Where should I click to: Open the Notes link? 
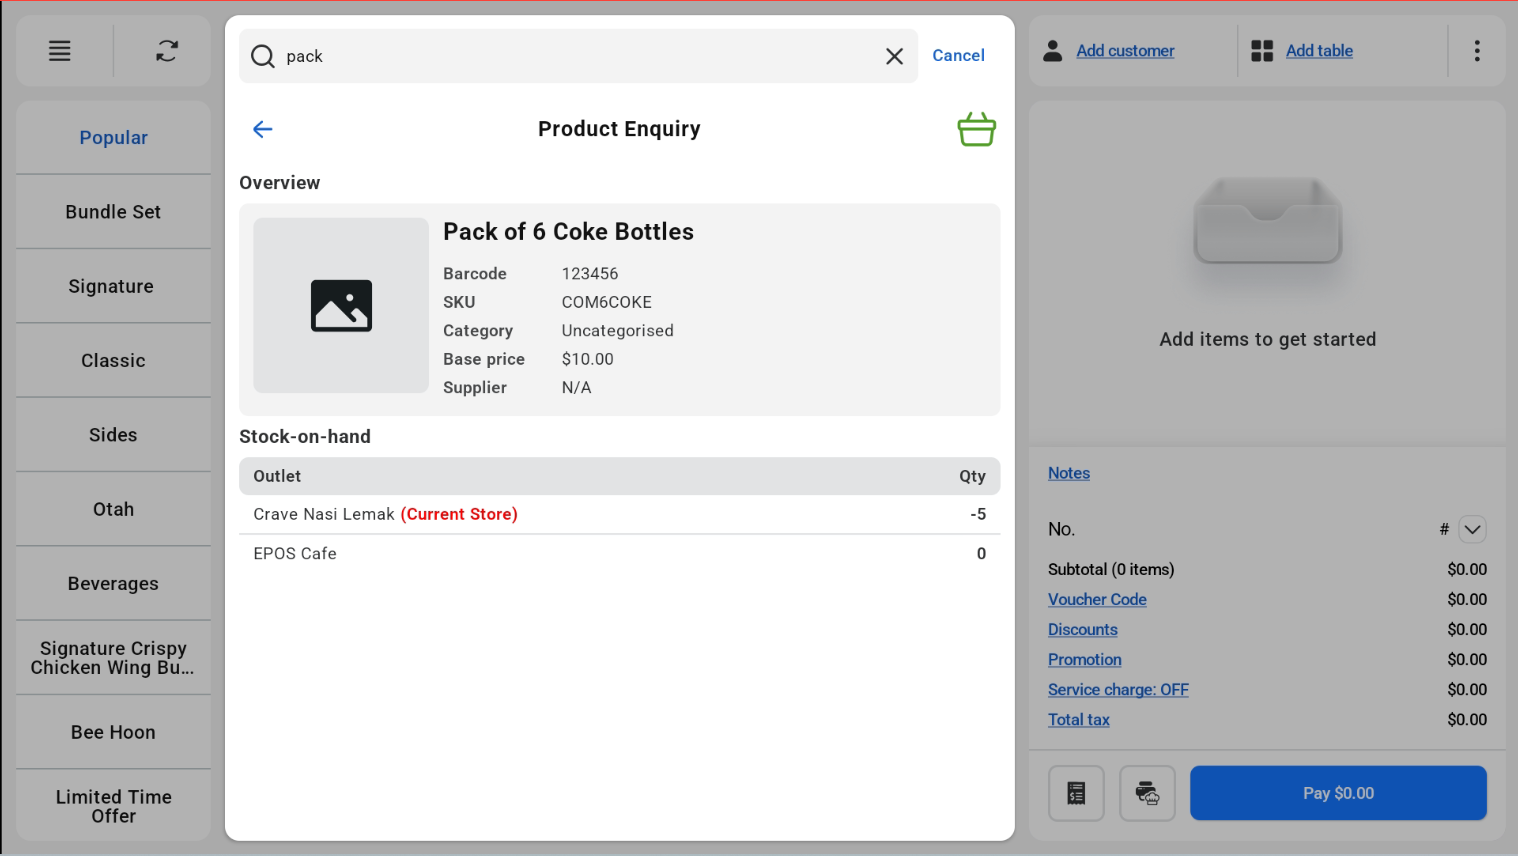[x=1069, y=473]
